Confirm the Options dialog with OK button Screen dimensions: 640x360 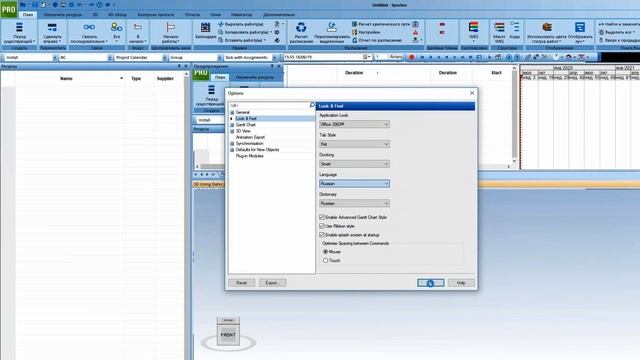(431, 283)
